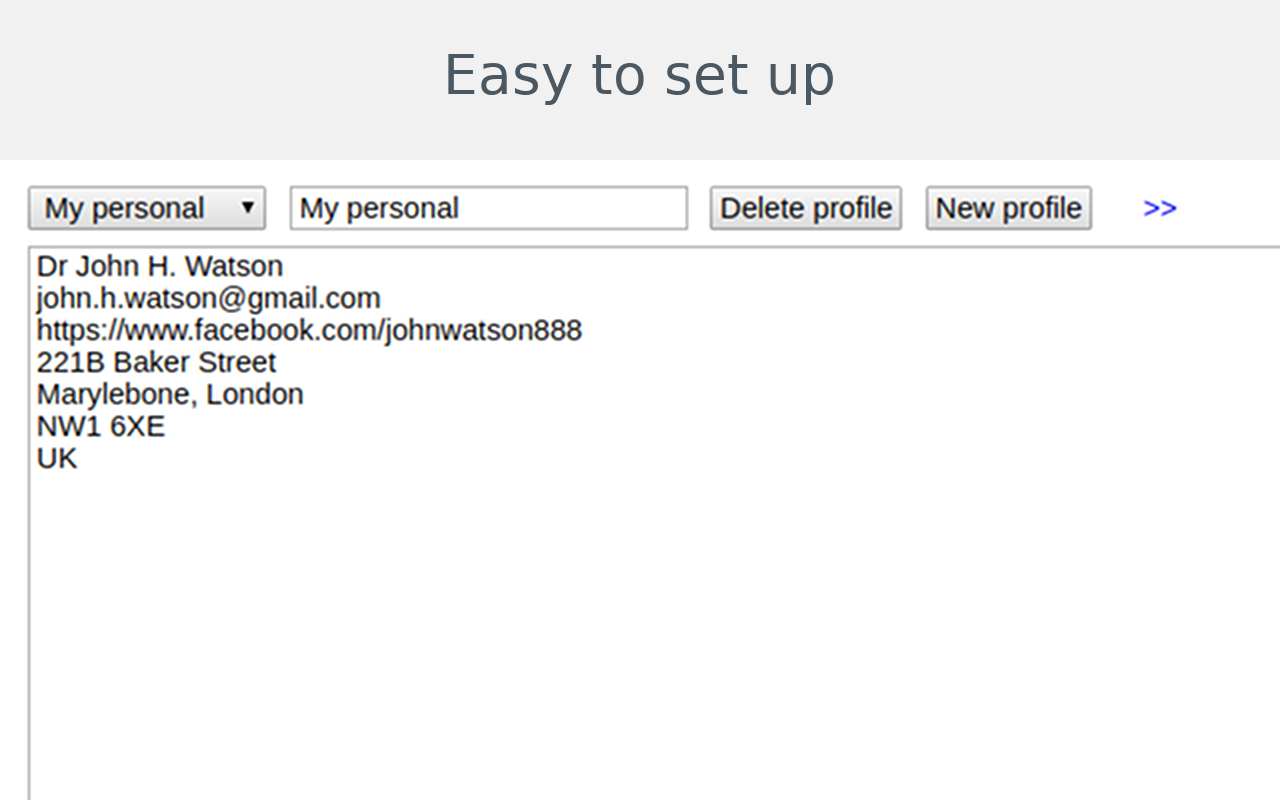1280x800 pixels.
Task: Click the profile dropdown arrow
Action: (x=248, y=208)
